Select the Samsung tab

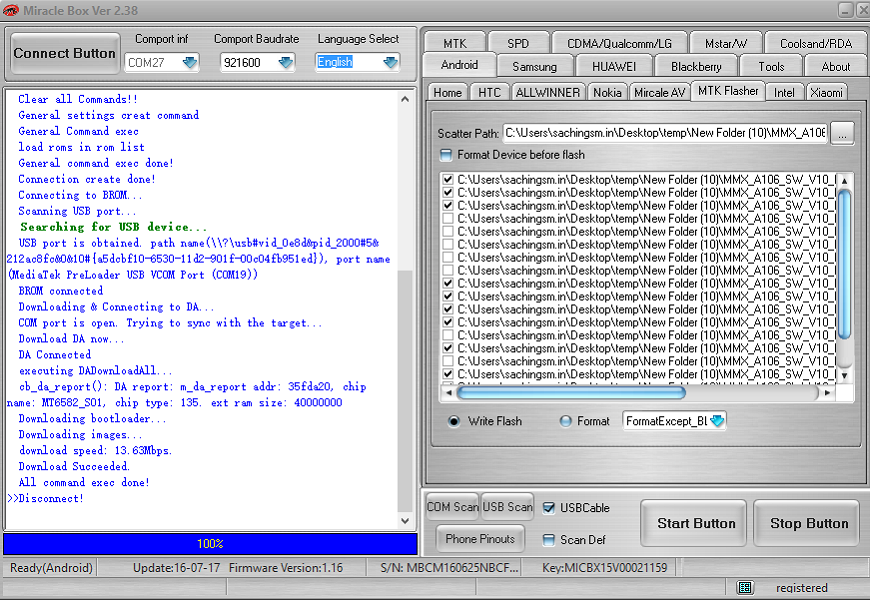tap(534, 67)
